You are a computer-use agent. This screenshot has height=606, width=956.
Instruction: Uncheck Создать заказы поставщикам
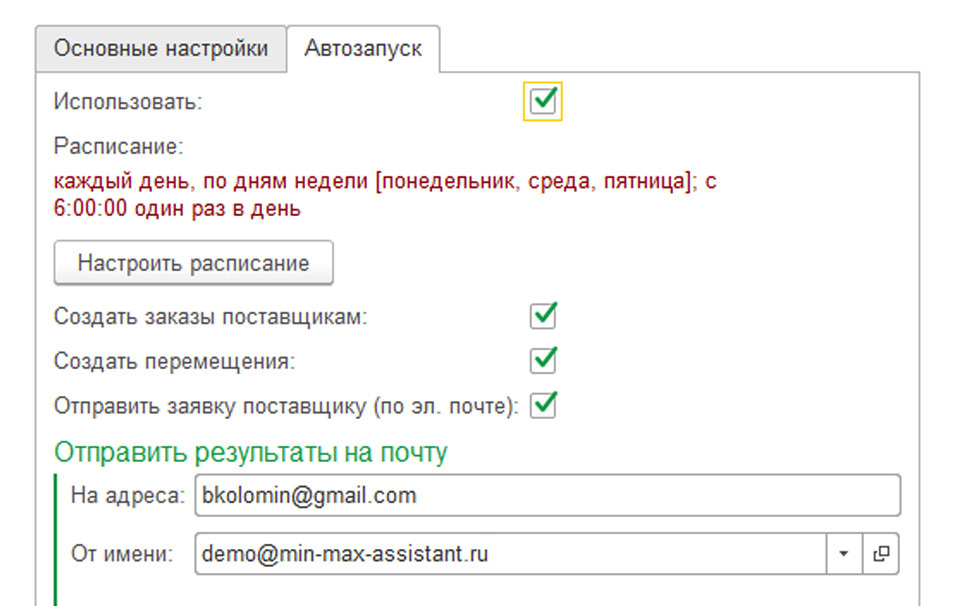coord(541,316)
